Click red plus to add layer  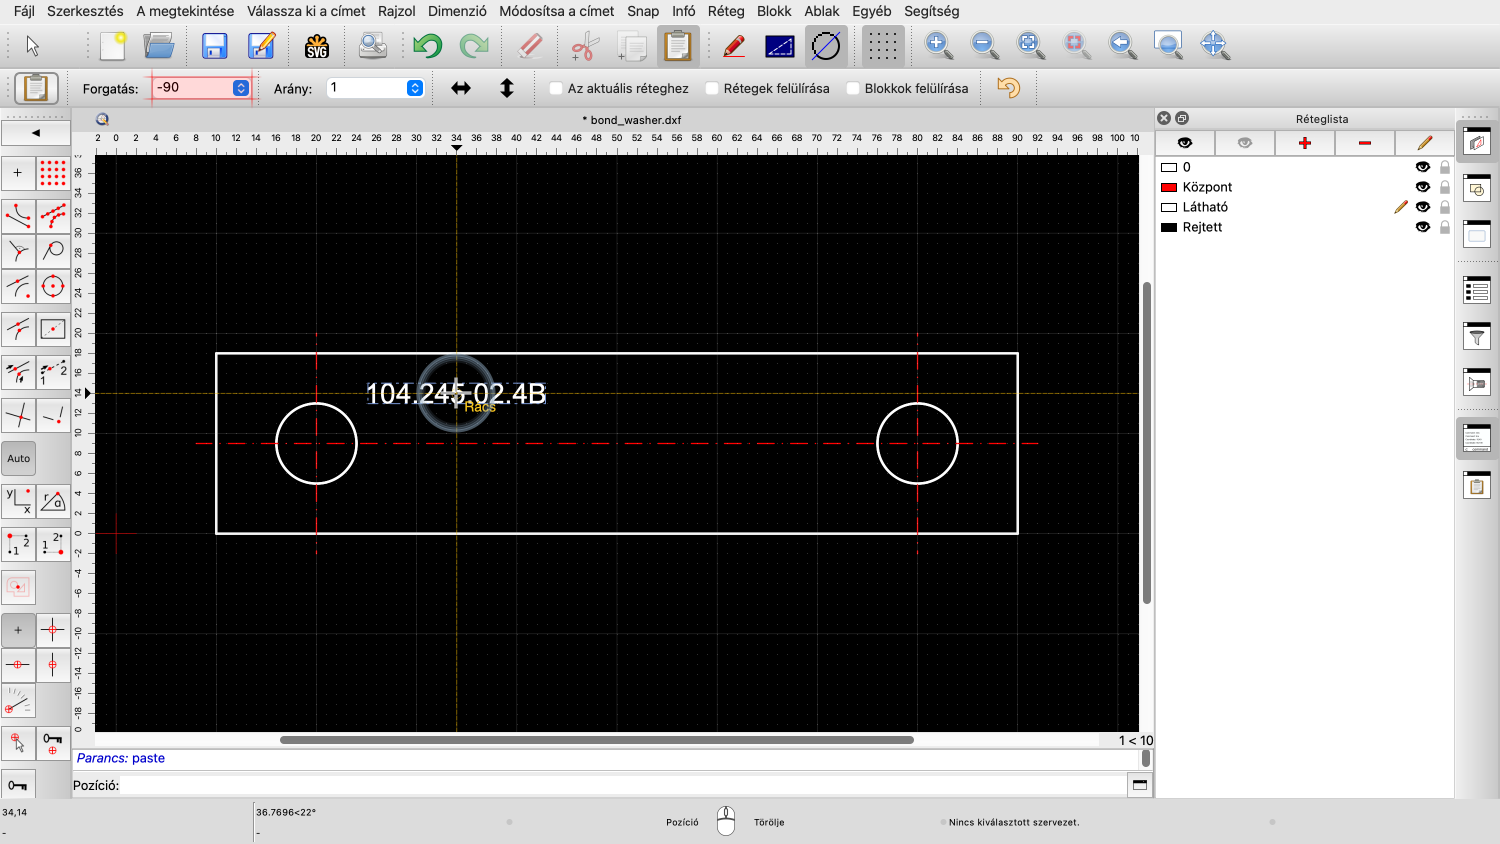[x=1304, y=143]
